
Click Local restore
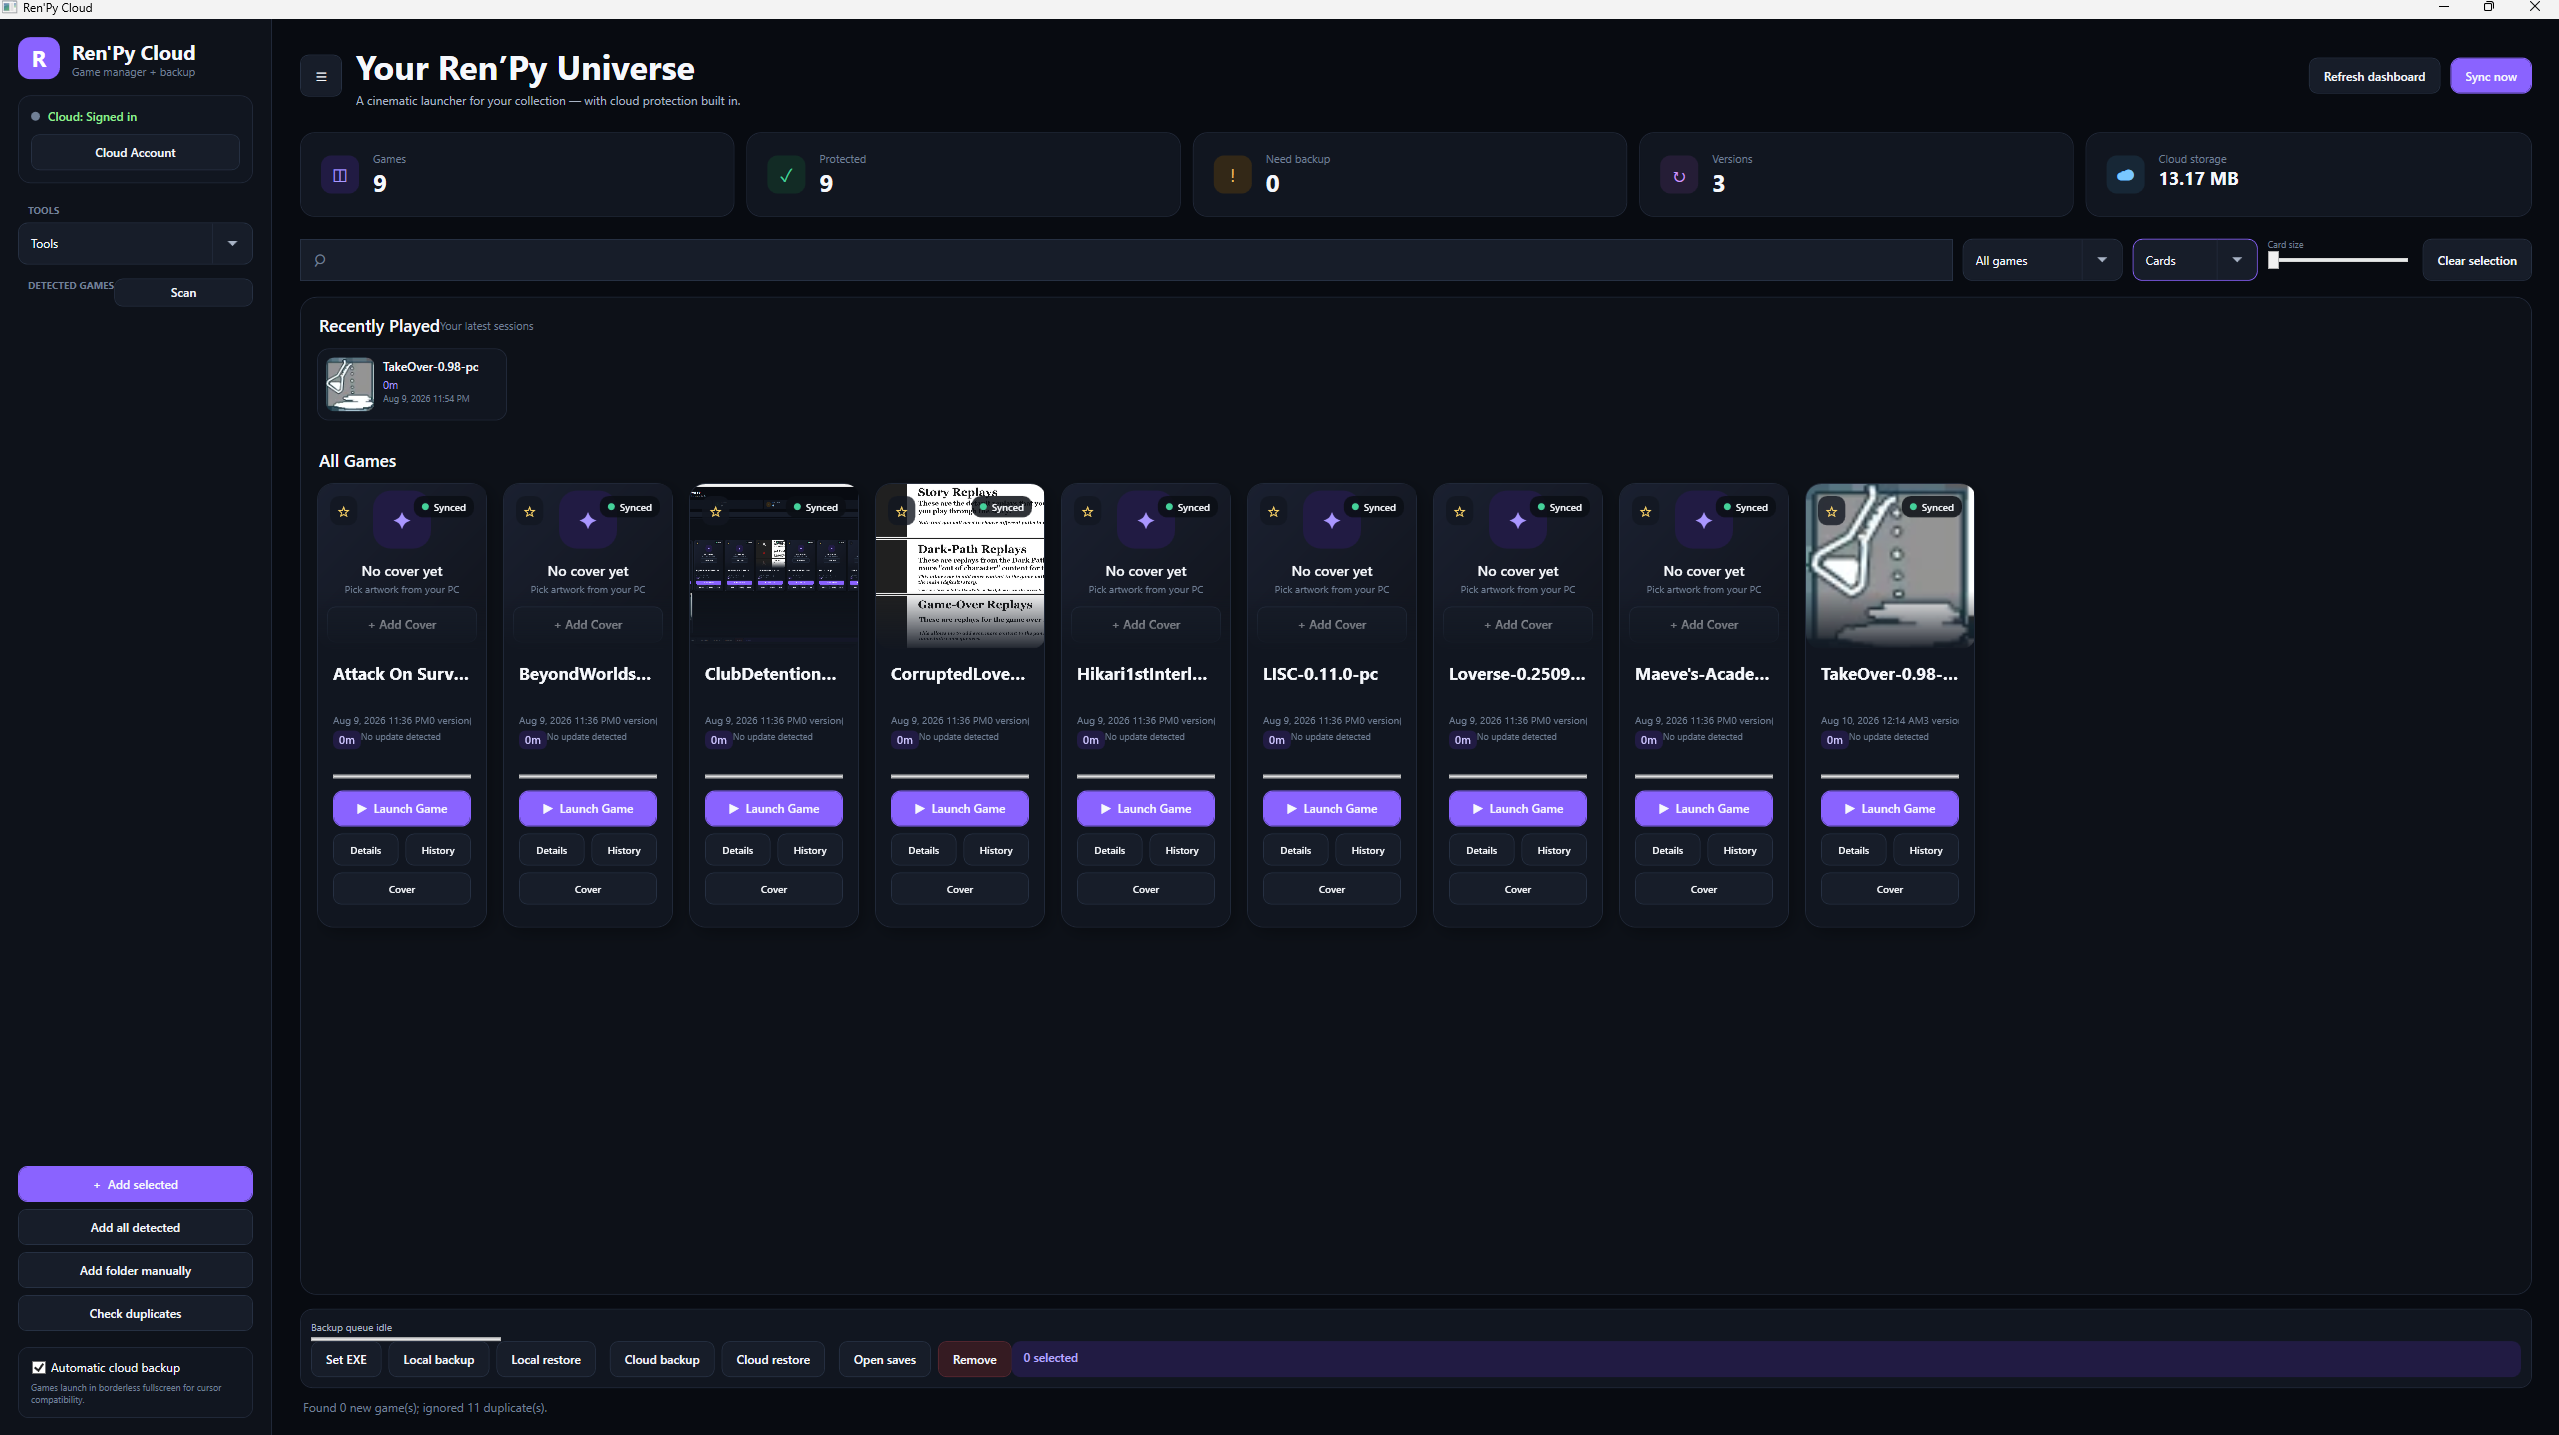tap(546, 1359)
